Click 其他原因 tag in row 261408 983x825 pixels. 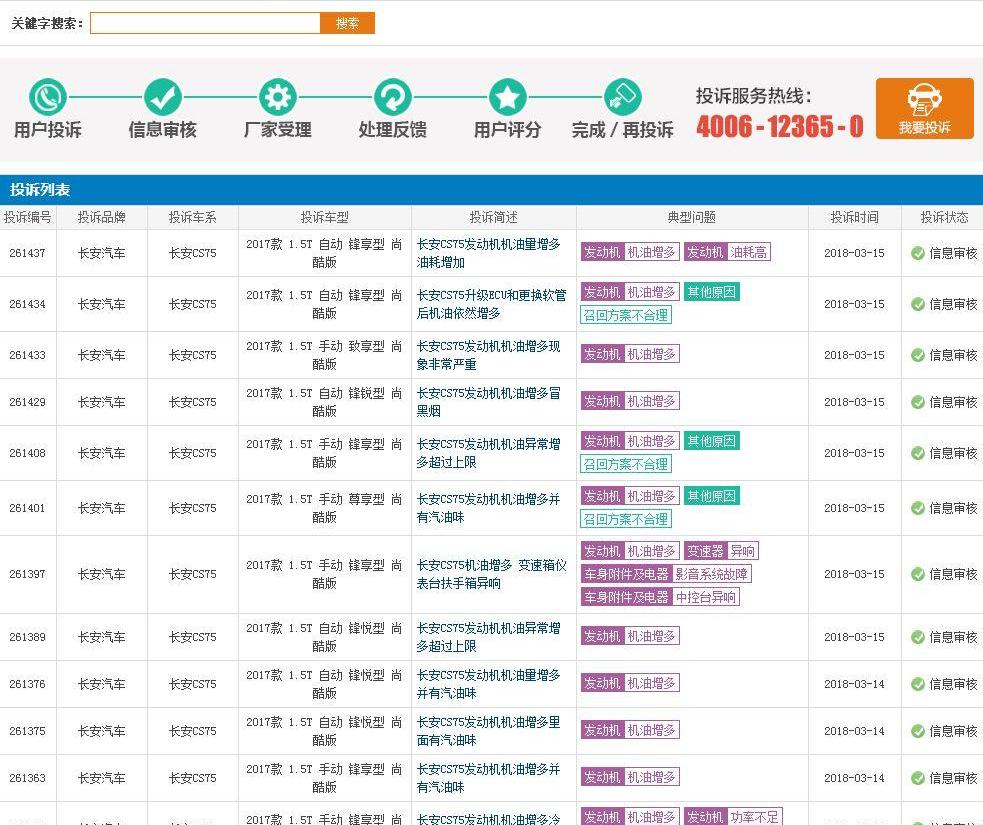click(x=712, y=441)
